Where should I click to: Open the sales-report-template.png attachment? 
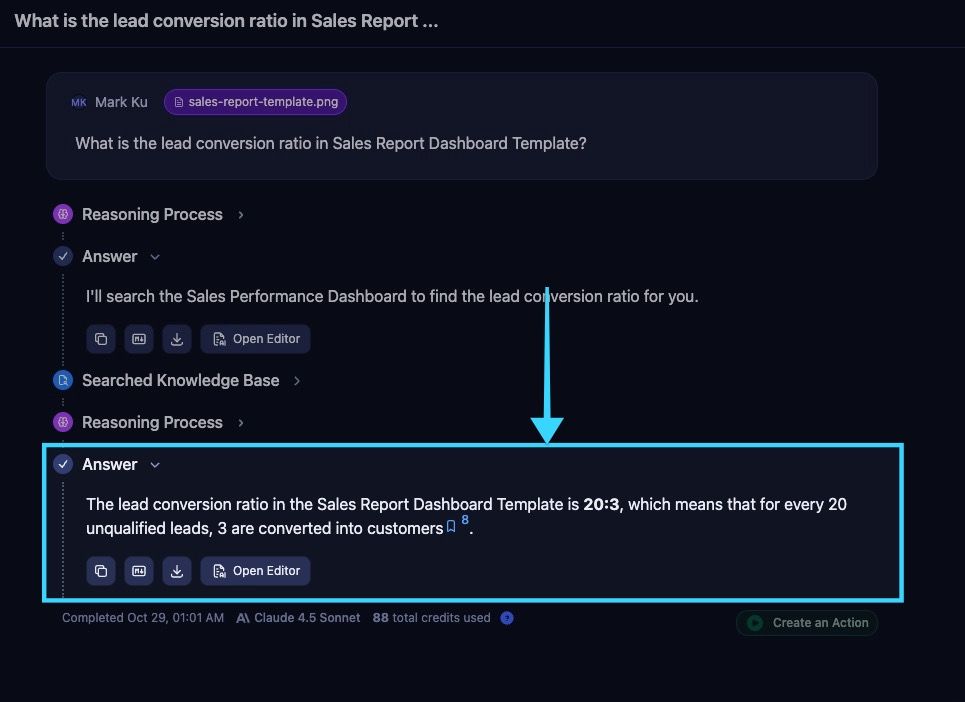click(x=256, y=102)
